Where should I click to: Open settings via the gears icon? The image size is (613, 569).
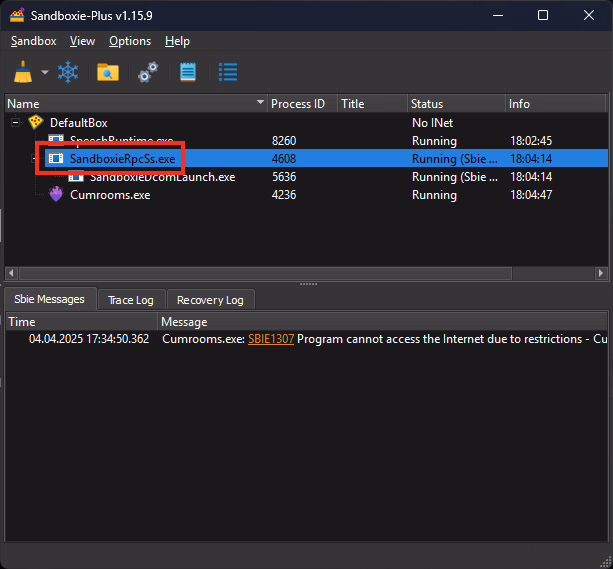tap(148, 72)
